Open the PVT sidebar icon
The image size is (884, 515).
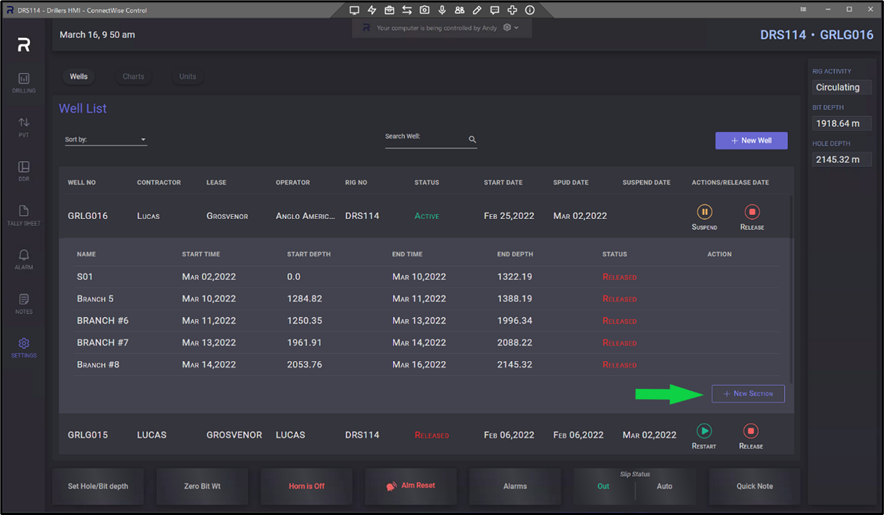coord(24,126)
